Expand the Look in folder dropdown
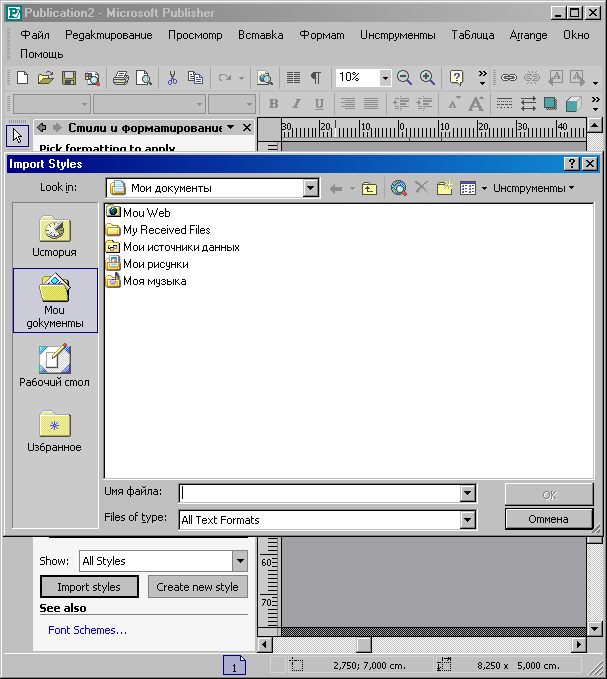This screenshot has height=679, width=607. (x=310, y=188)
